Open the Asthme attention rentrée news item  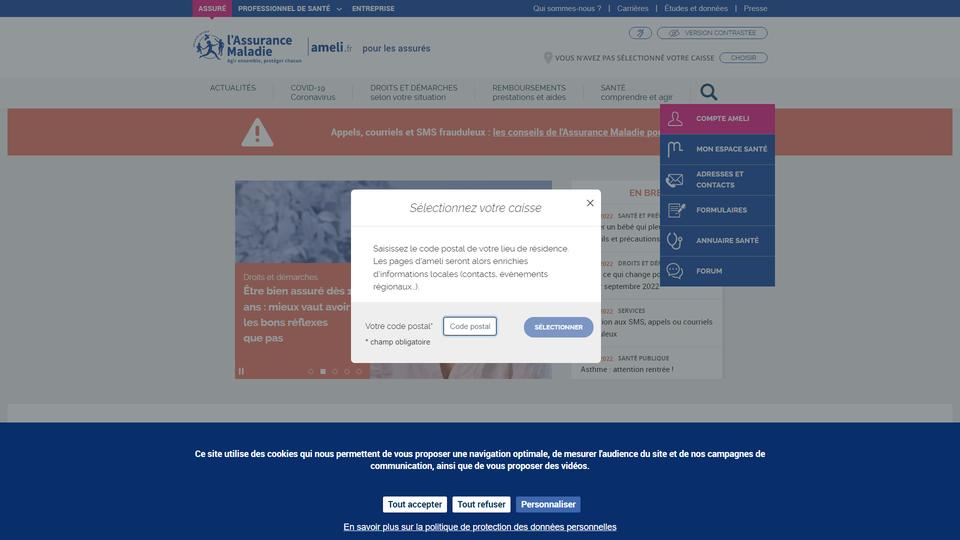(x=627, y=369)
